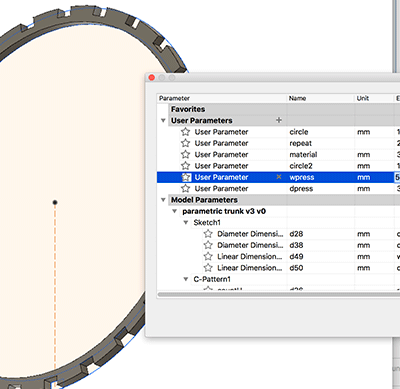
Task: Collapse the Sketch1 tree node
Action: tap(186, 222)
